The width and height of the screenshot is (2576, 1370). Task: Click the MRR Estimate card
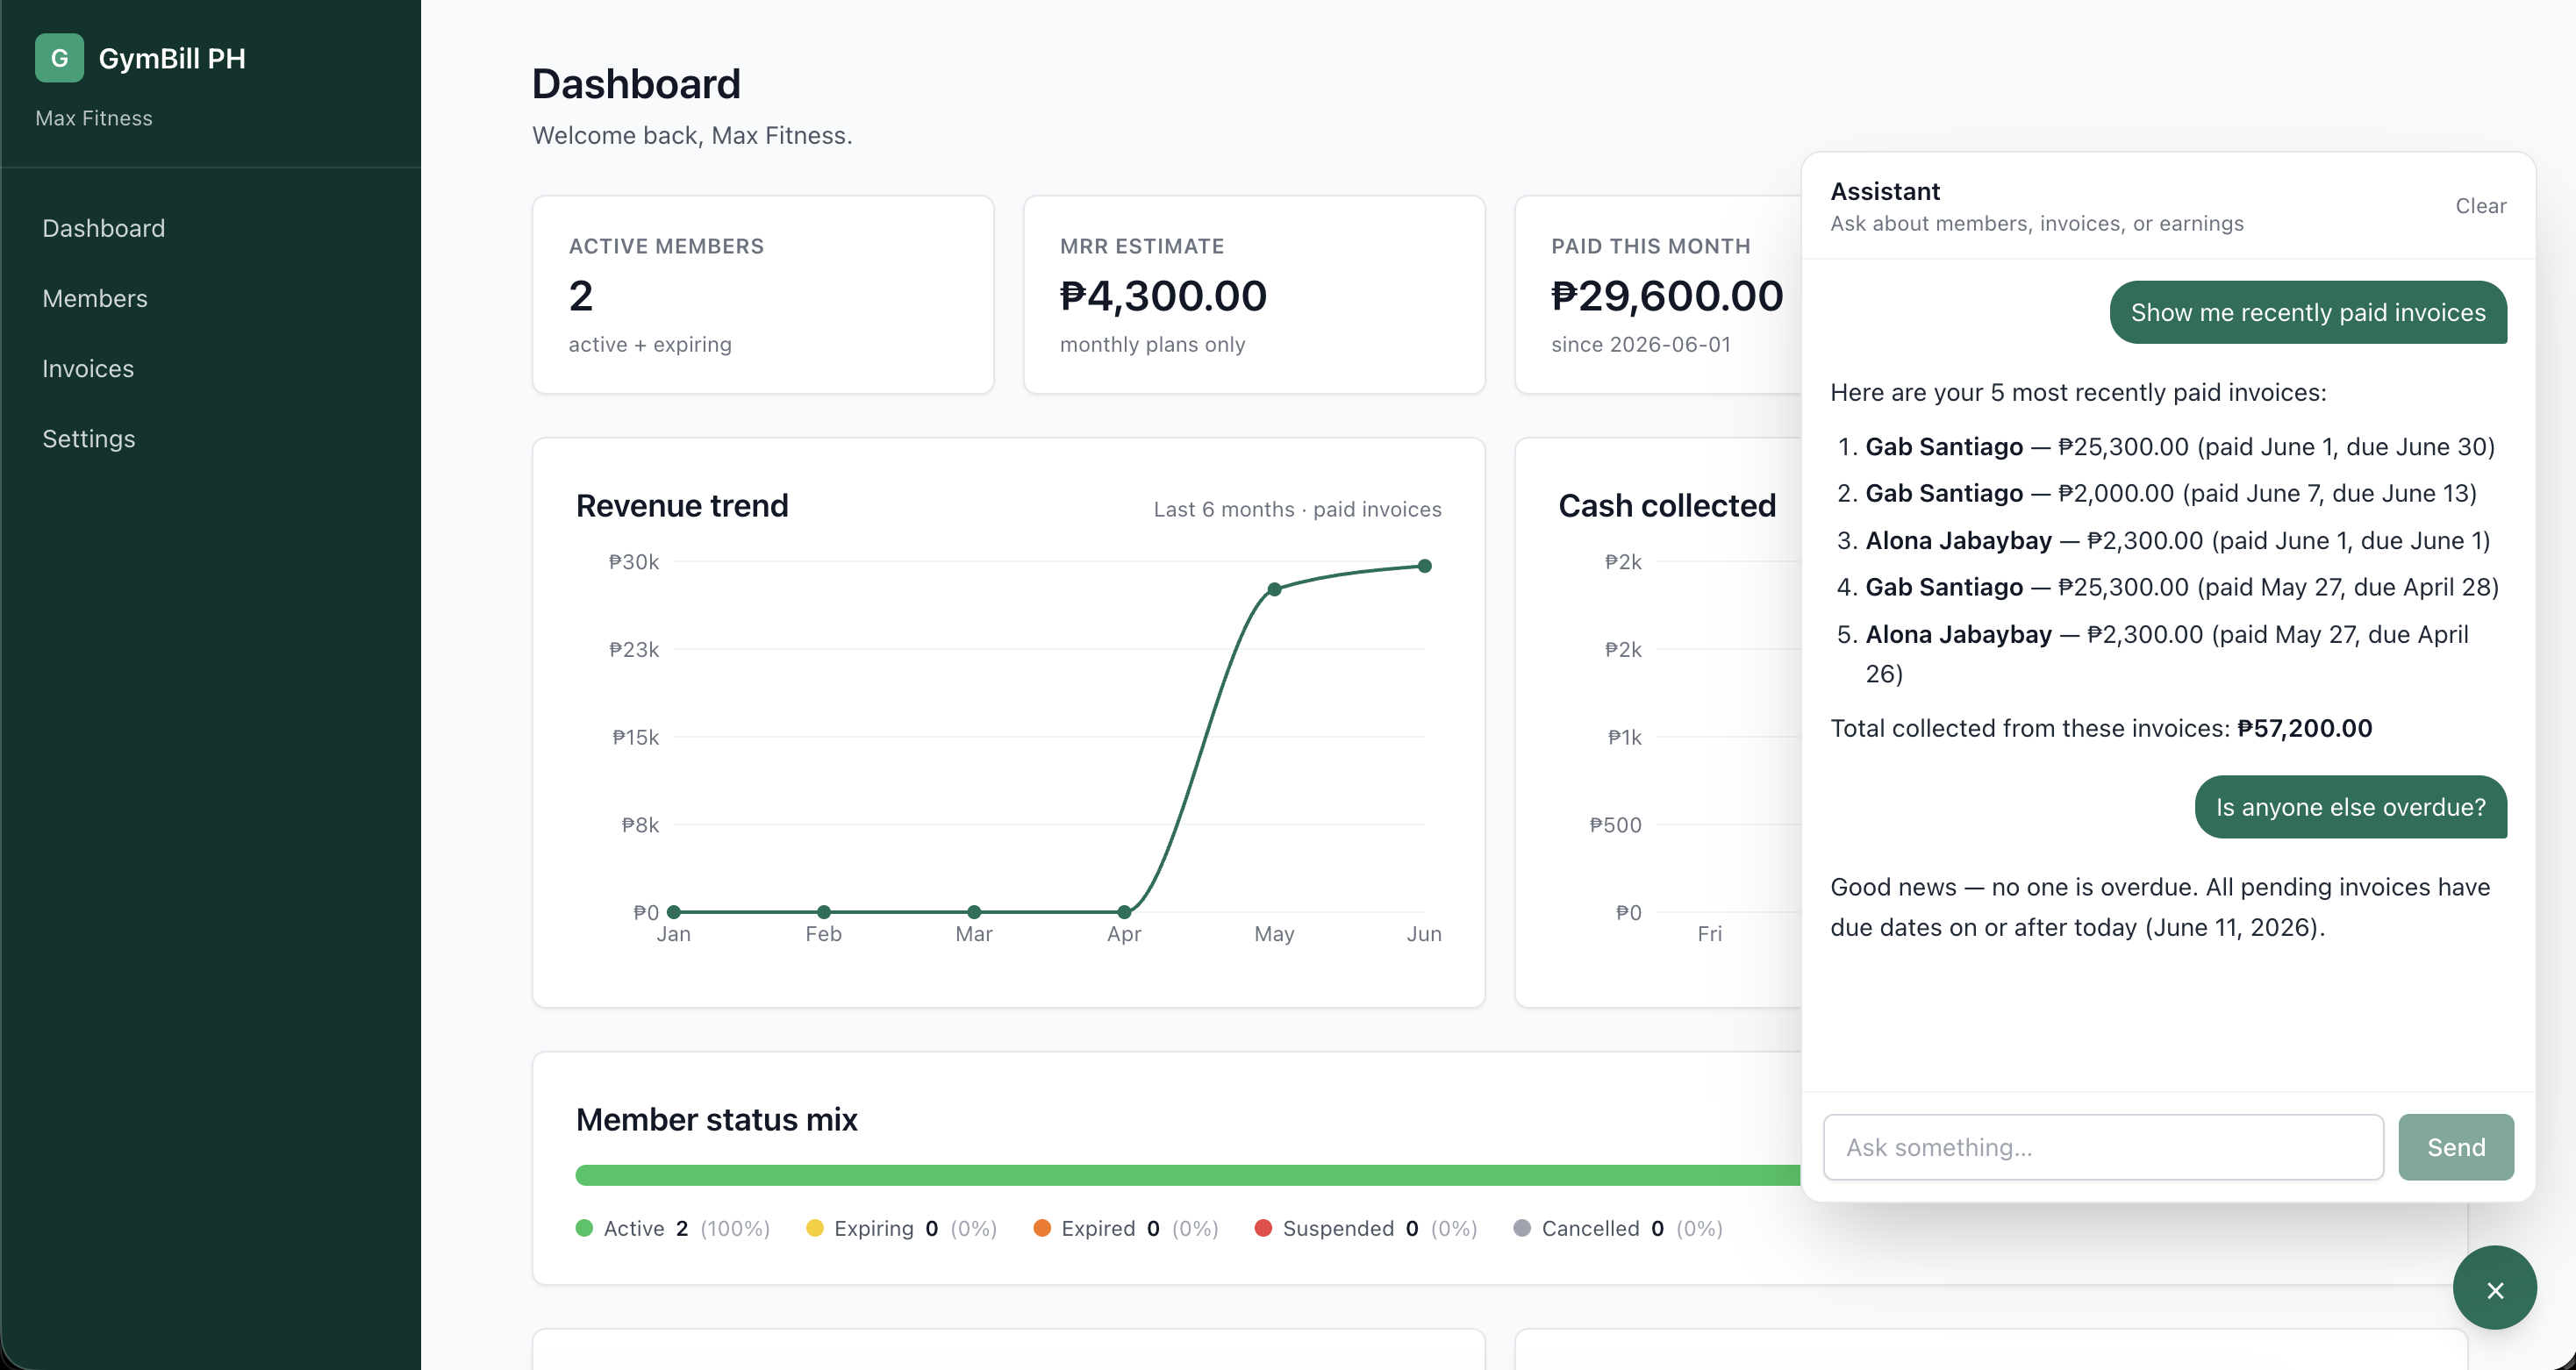[x=1254, y=294]
